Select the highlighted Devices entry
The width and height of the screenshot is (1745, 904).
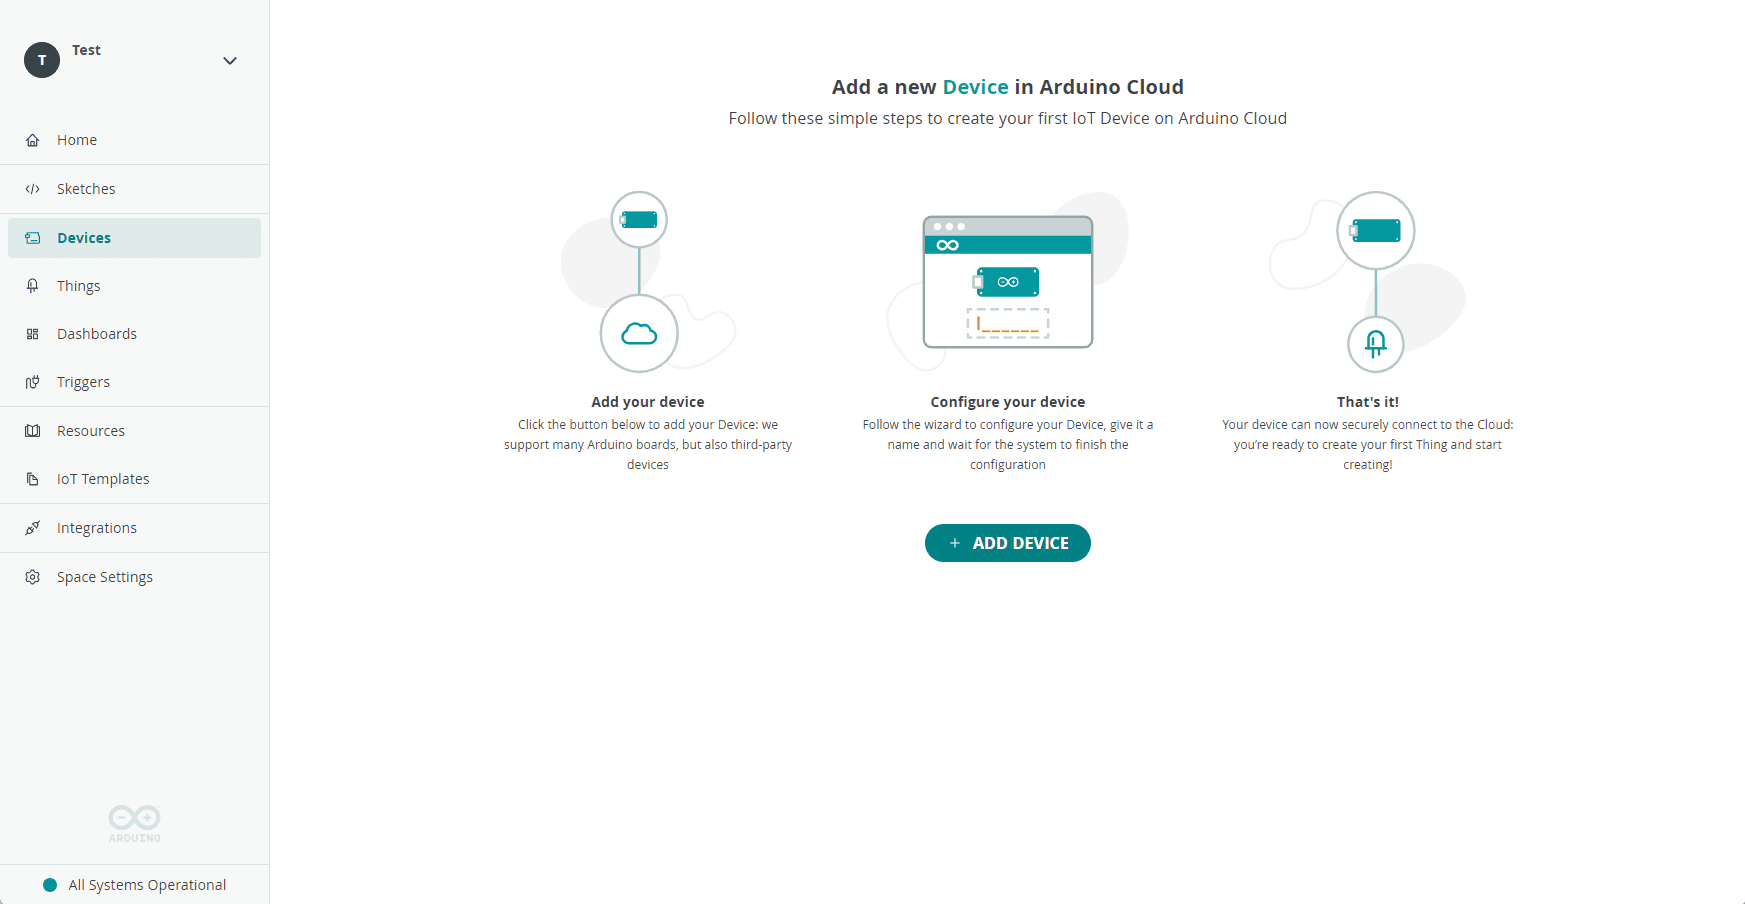point(84,237)
